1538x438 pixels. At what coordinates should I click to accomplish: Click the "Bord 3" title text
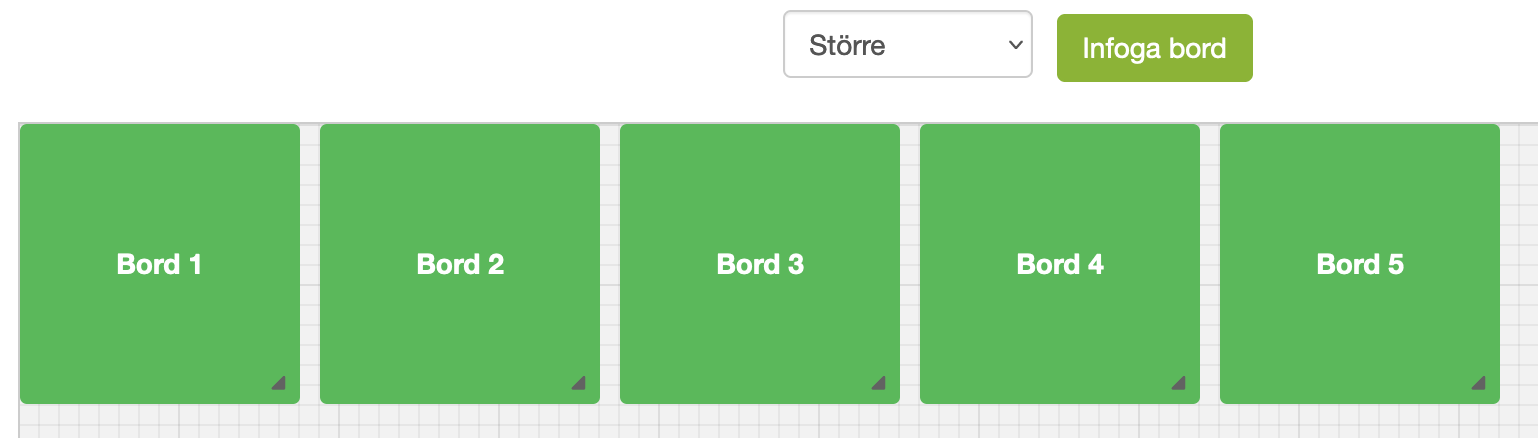point(760,264)
